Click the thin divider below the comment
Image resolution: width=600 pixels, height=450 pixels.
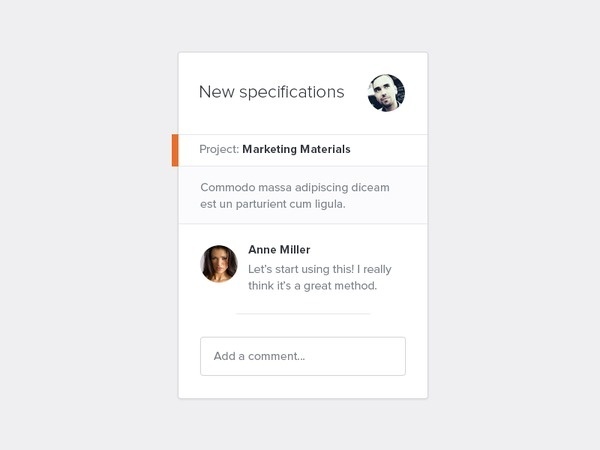coord(303,314)
